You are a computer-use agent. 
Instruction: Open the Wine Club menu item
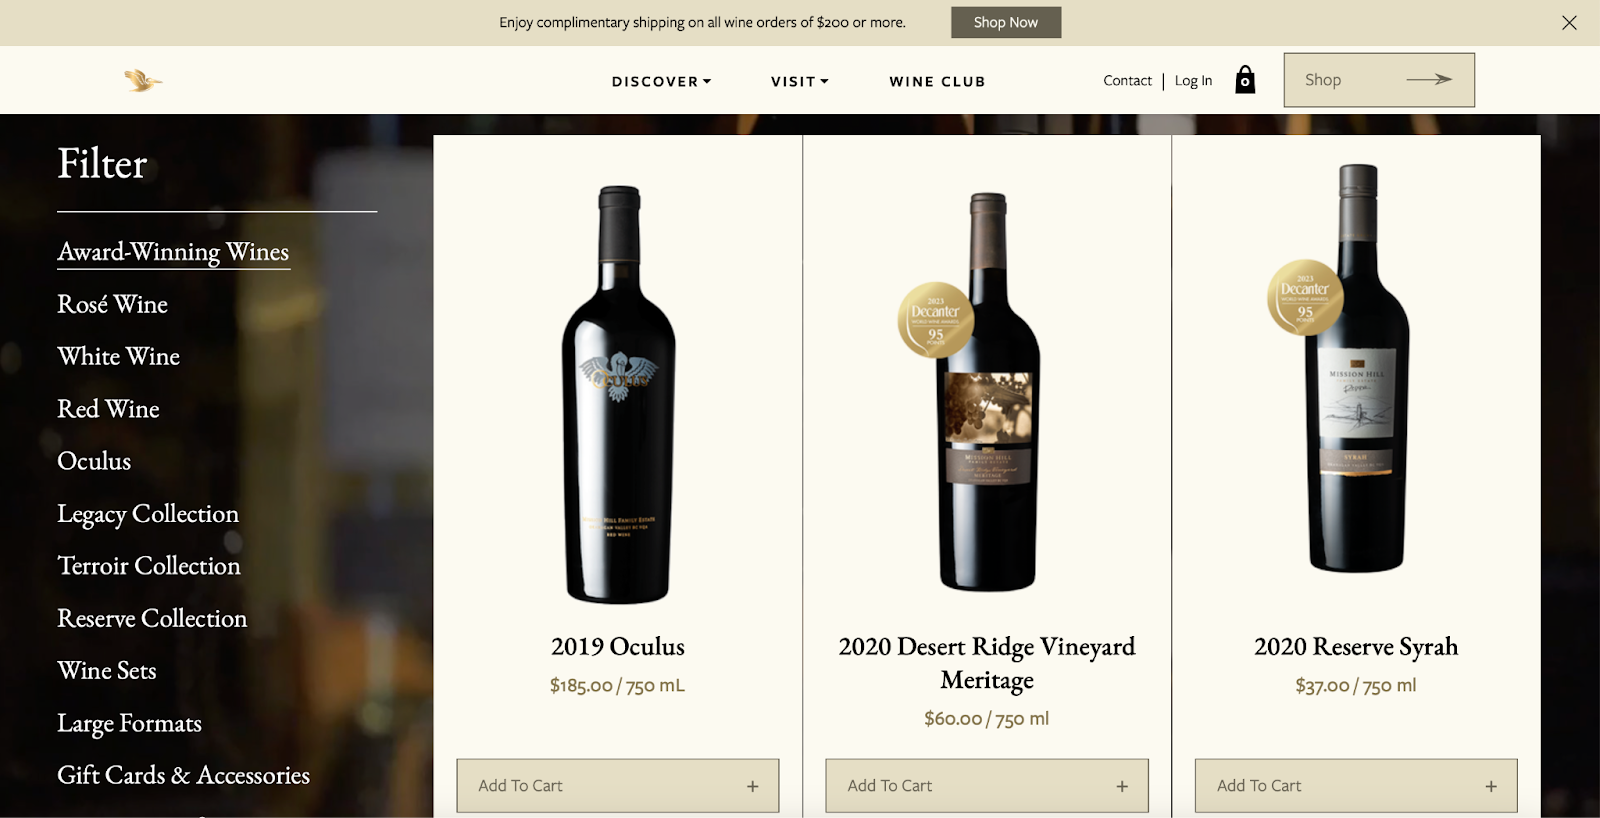pyautogui.click(x=937, y=82)
